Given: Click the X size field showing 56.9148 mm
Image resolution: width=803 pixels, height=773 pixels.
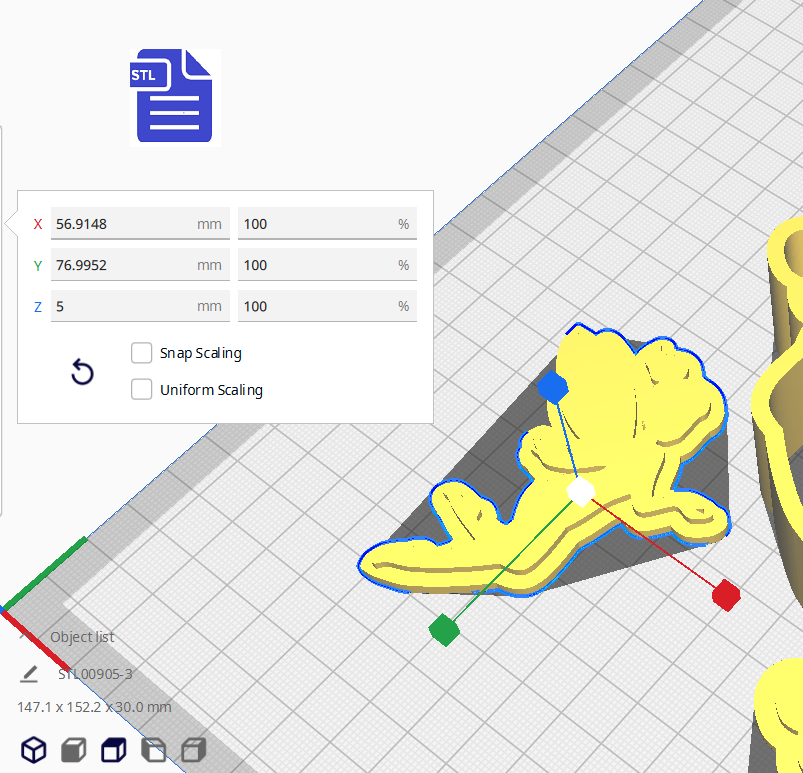Looking at the screenshot, I should coord(120,224).
